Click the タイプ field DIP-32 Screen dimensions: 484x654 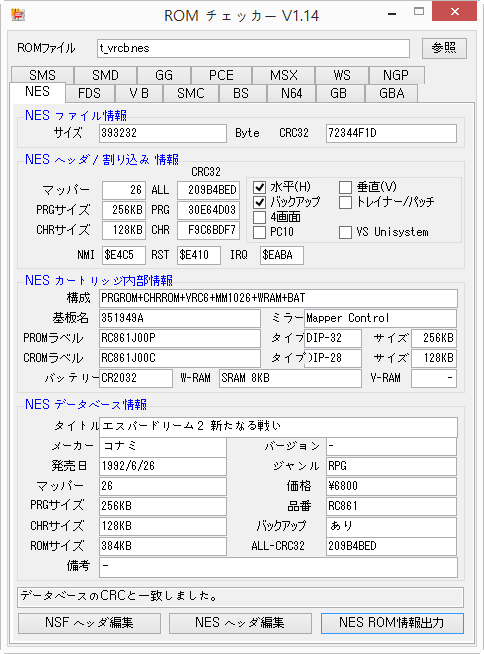click(333, 338)
